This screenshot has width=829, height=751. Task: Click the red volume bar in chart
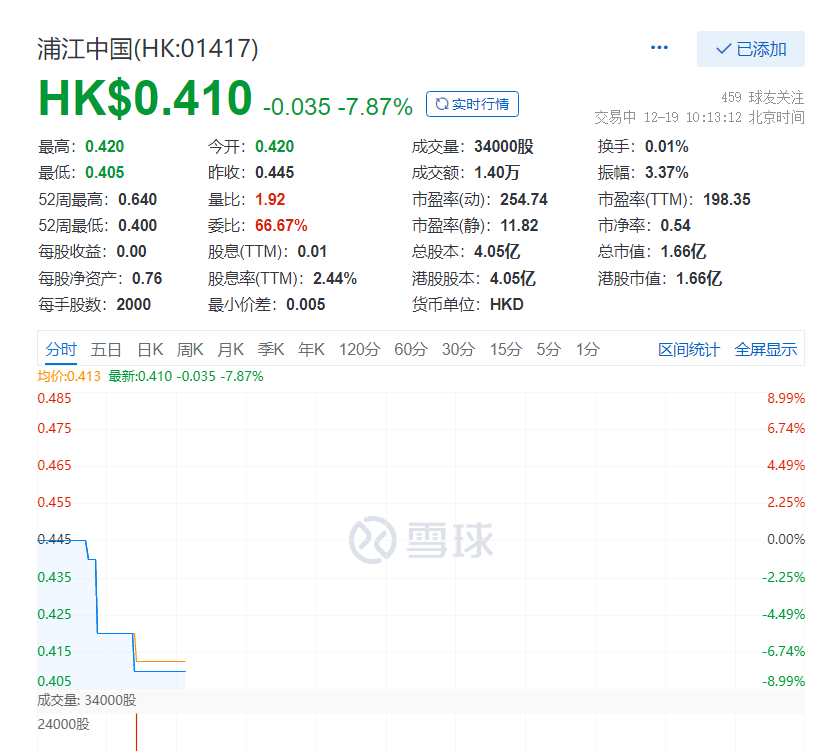coord(135,732)
